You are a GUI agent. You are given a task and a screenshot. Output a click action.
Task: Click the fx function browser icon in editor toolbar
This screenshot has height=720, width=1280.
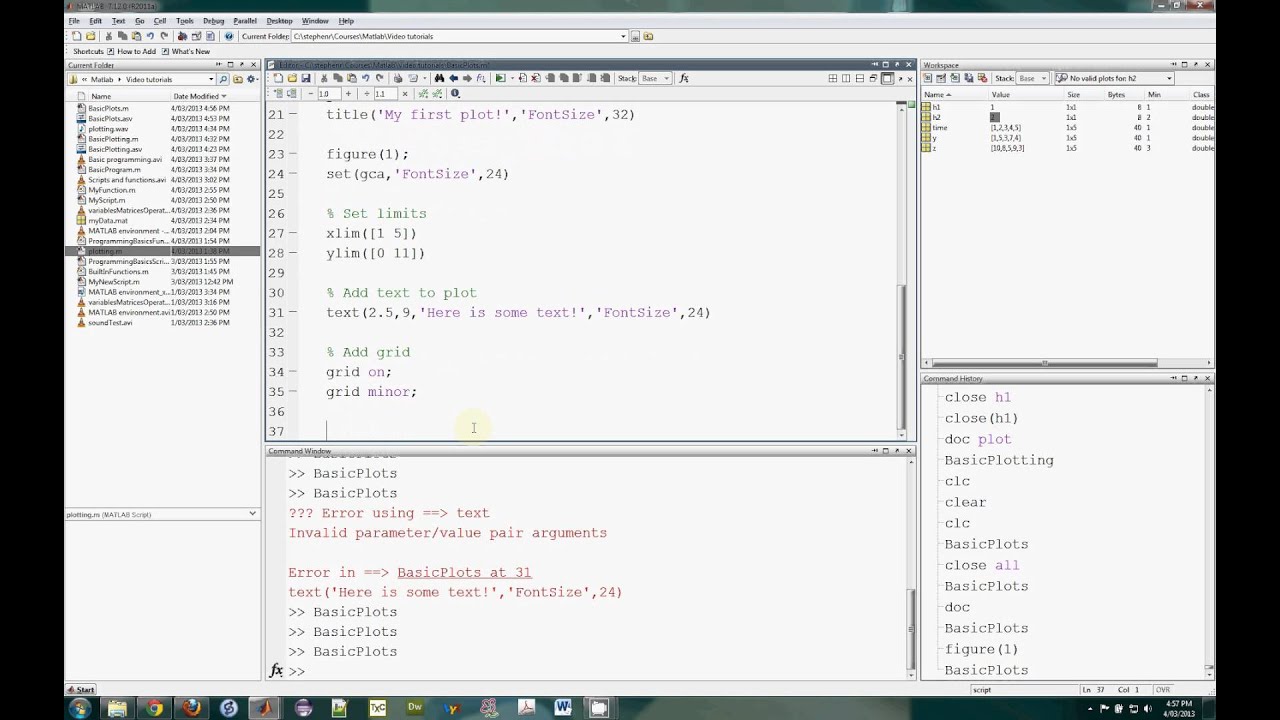[x=684, y=78]
